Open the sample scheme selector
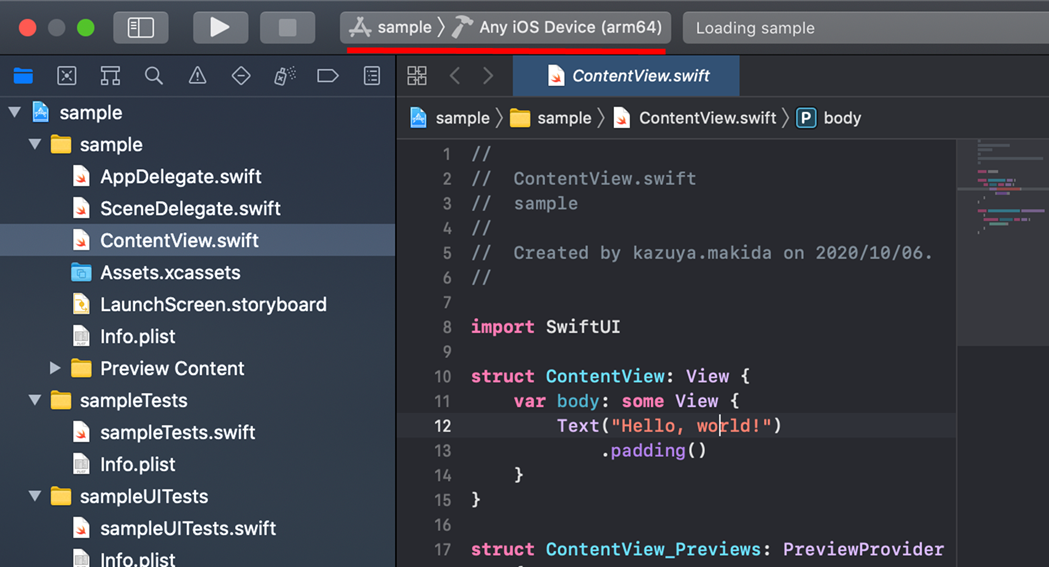1049x567 pixels. pyautogui.click(x=391, y=27)
